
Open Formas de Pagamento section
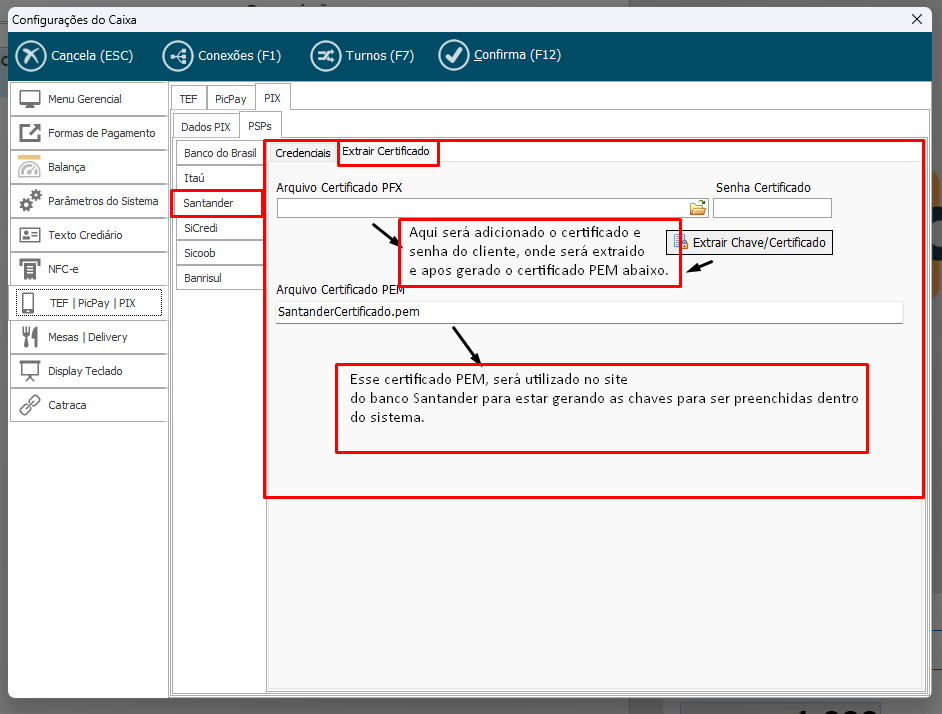coord(101,133)
